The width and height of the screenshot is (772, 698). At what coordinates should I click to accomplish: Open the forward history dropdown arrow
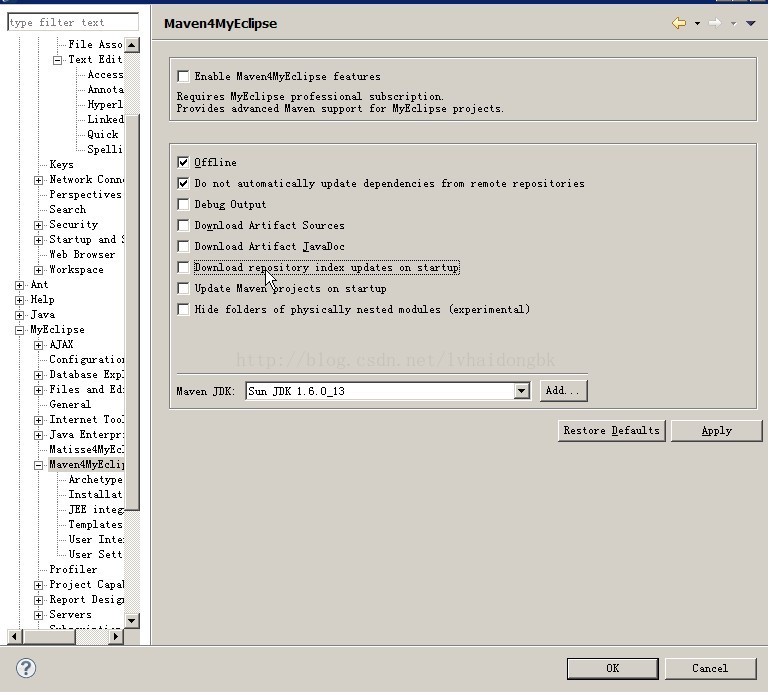click(733, 24)
